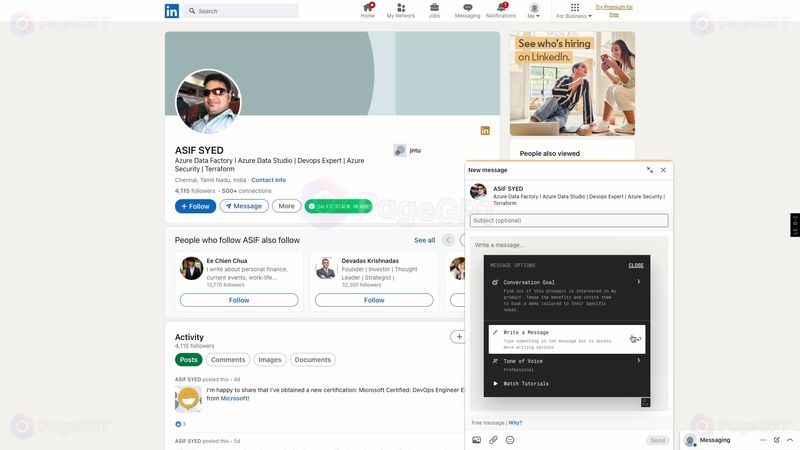Click previous arrow in follow carousel
The width and height of the screenshot is (800, 450).
click(448, 240)
